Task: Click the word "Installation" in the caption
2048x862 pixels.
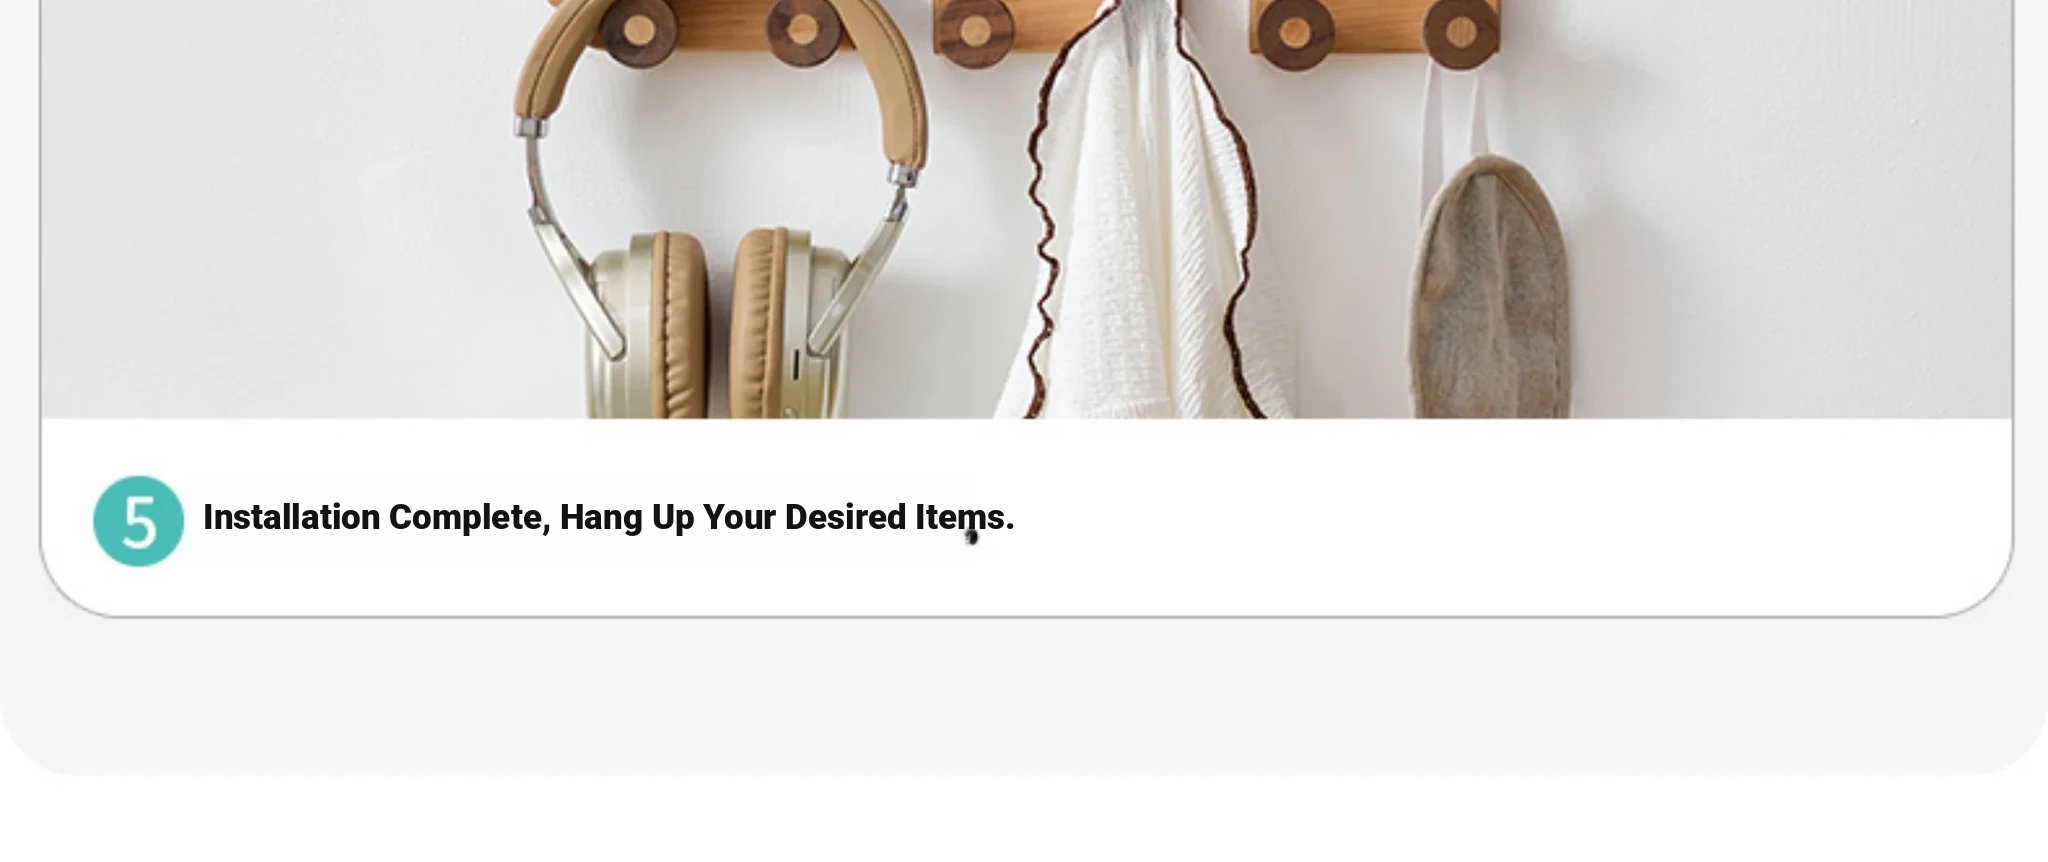Action: pyautogui.click(x=291, y=517)
